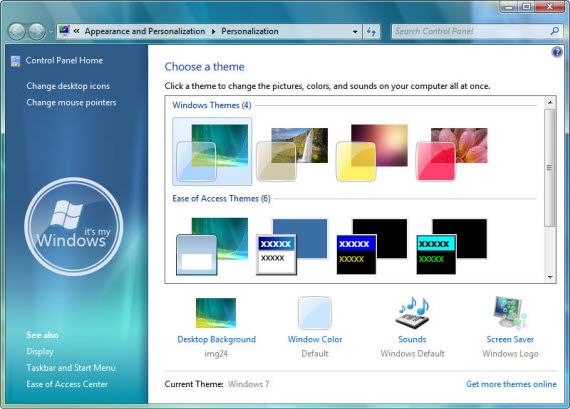Open Change mouse pointers
570x409 pixels.
[71, 103]
